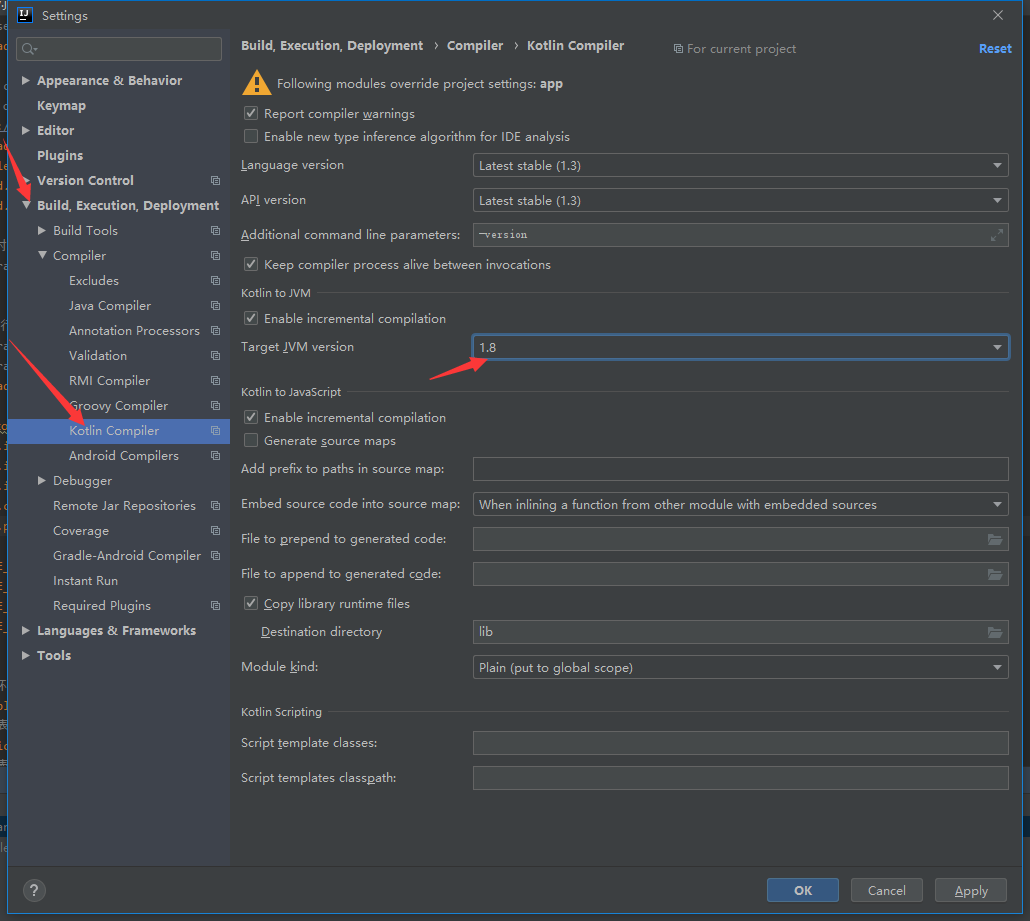Click Add prefix to paths input field
This screenshot has width=1030, height=921.
coord(740,469)
